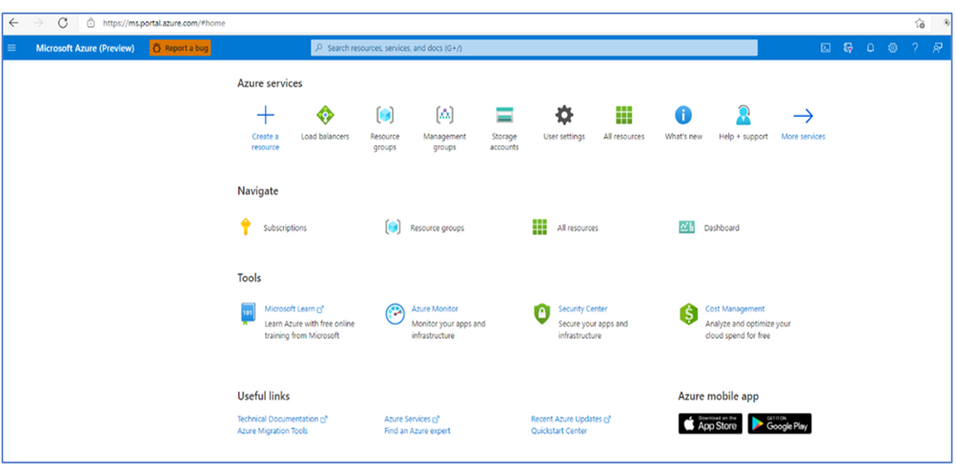Open the Find an Azure expert link
This screenshot has height=465, width=956.
[x=417, y=431]
